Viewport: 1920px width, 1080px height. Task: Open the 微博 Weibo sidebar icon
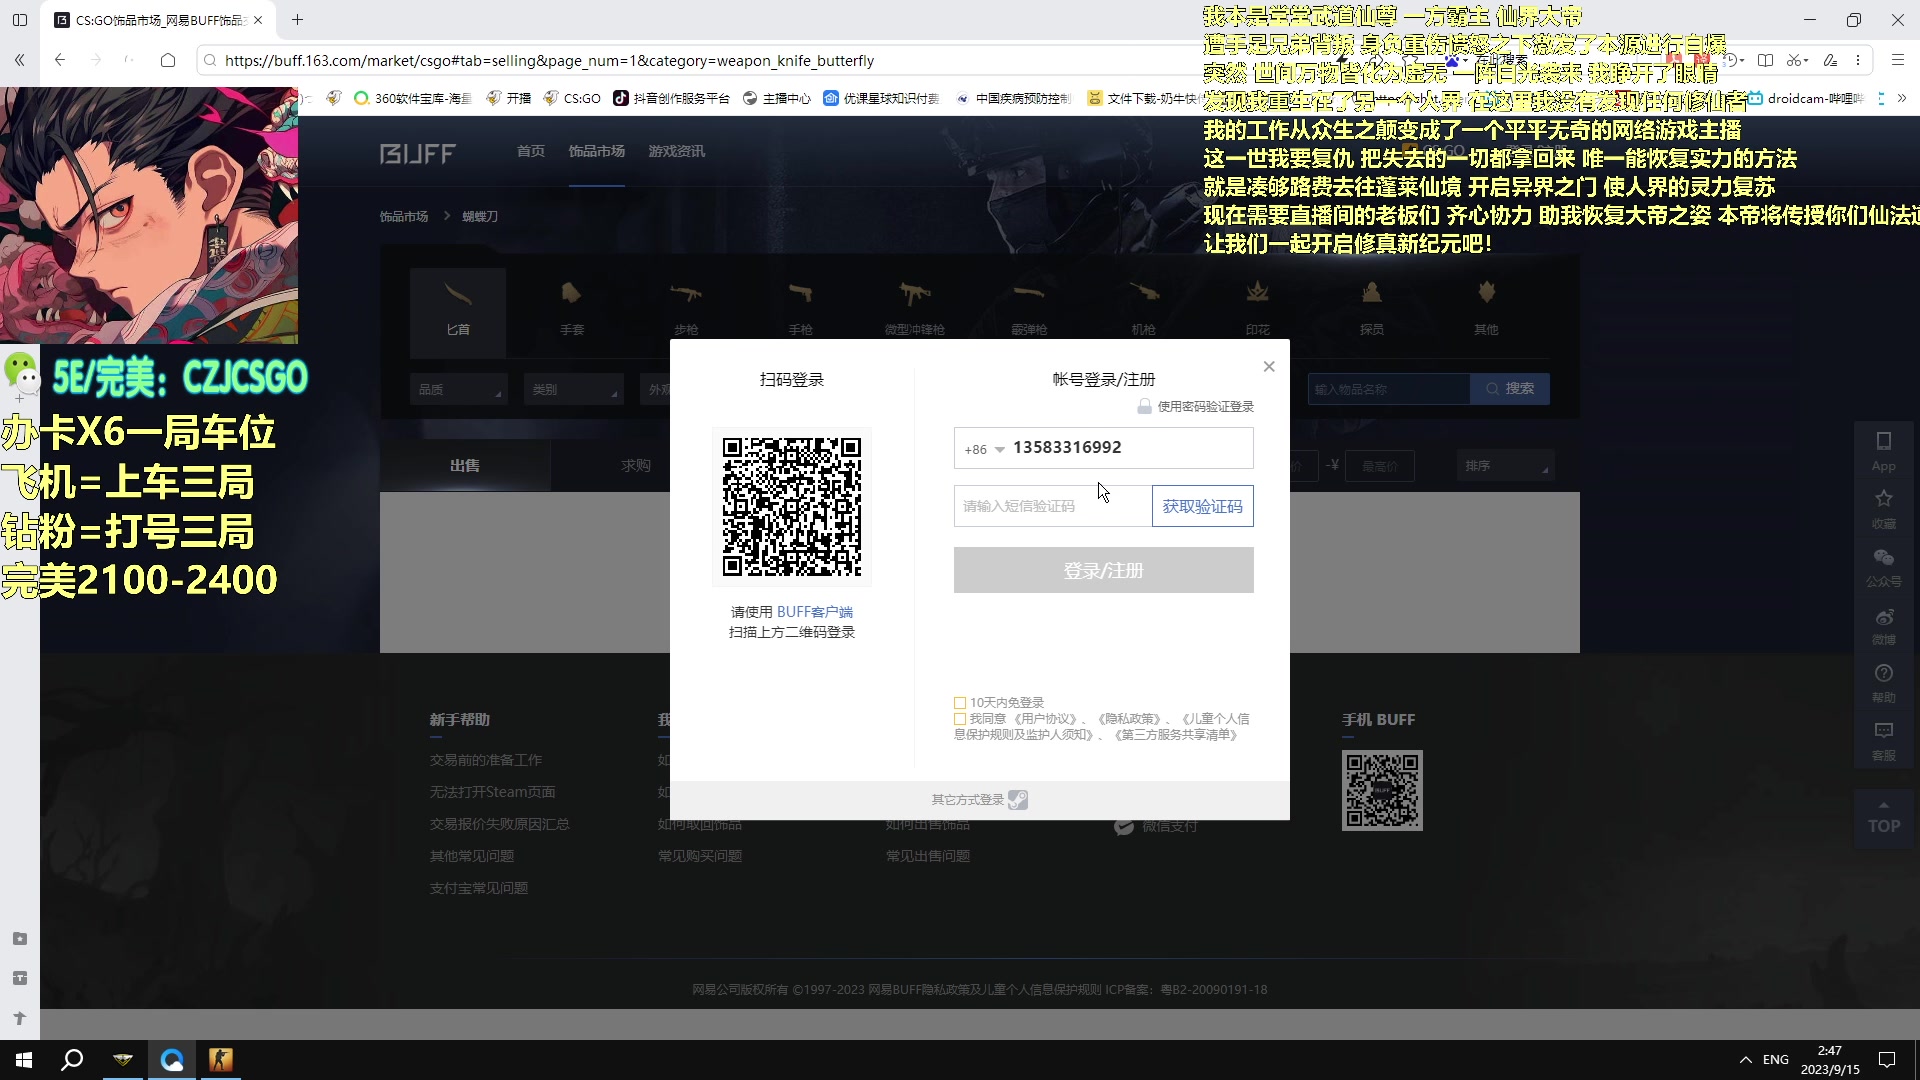pyautogui.click(x=1884, y=627)
